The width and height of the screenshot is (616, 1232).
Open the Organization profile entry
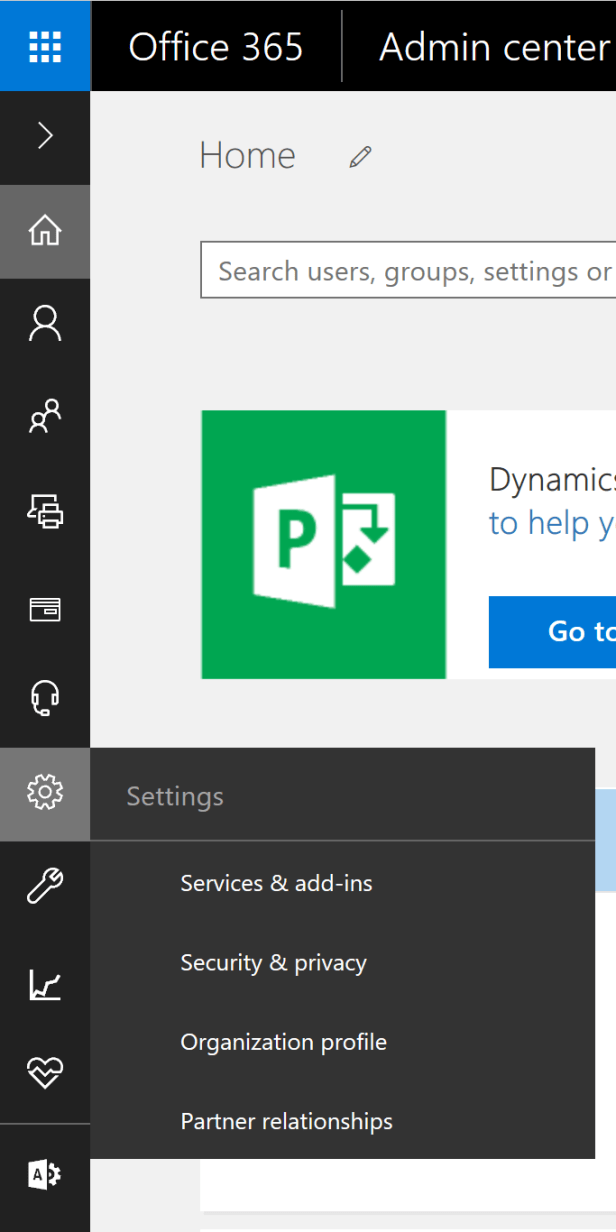point(283,1042)
